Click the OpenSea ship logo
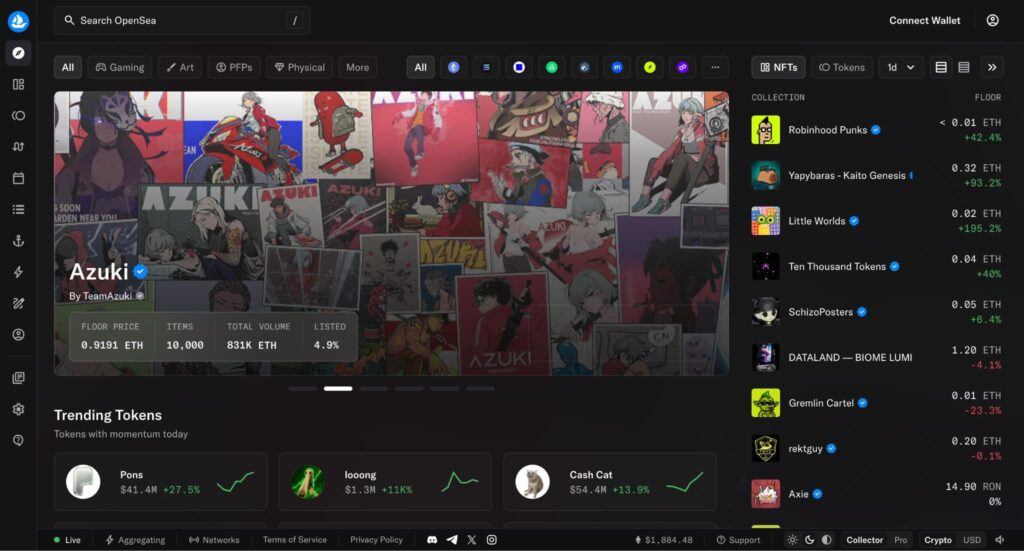1024x551 pixels. coord(18,21)
